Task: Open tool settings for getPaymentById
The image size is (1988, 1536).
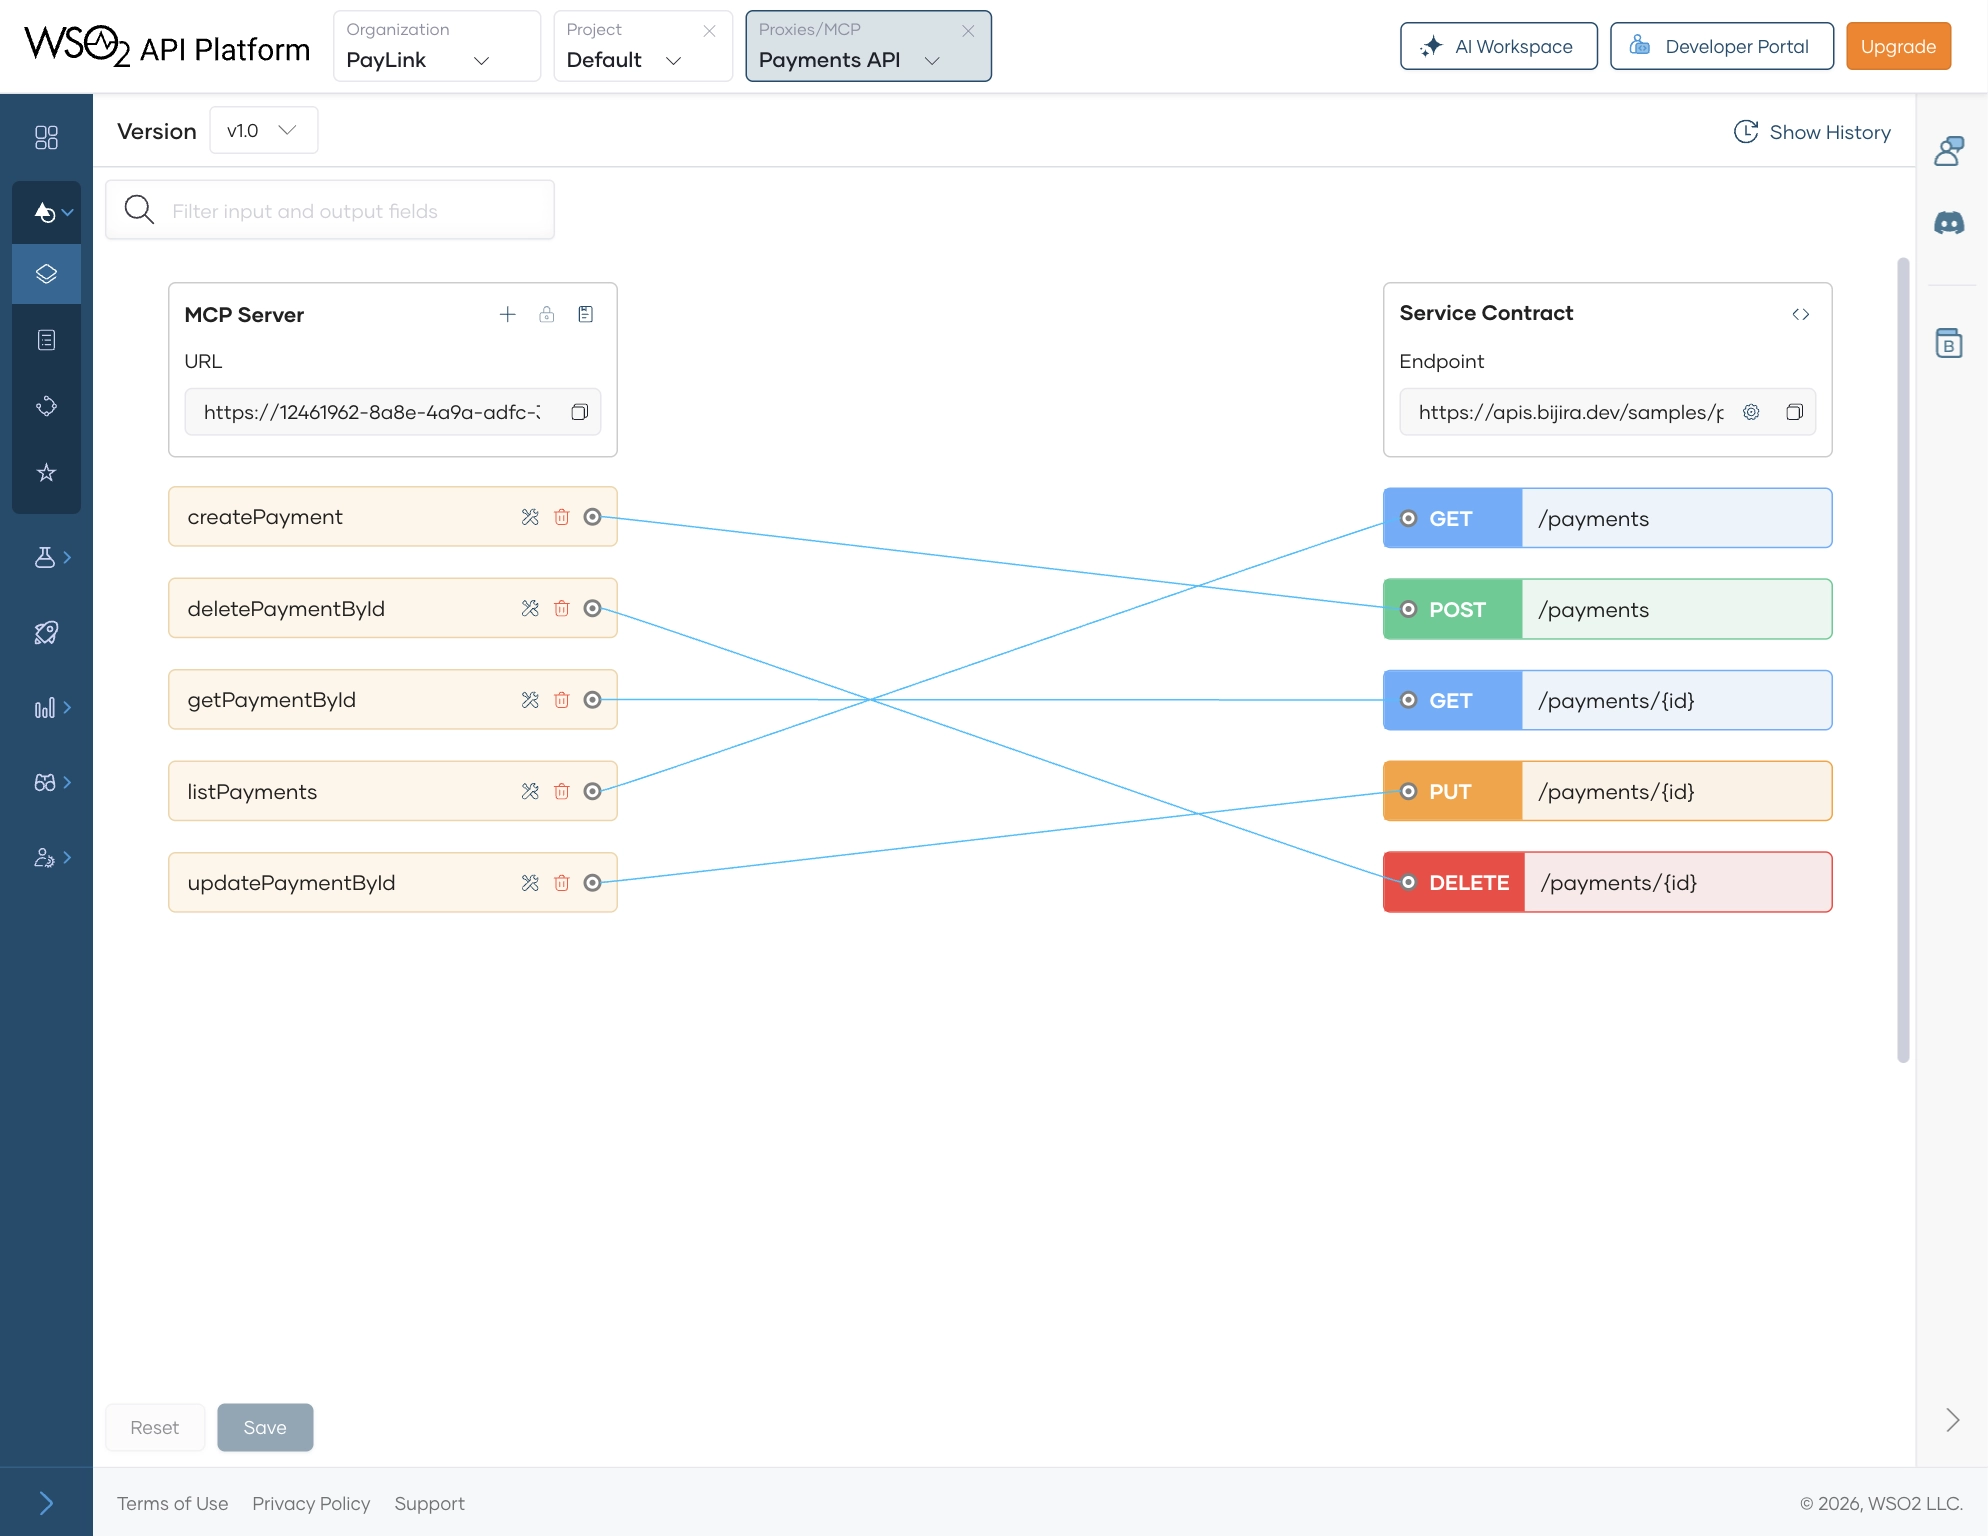Action: (x=530, y=700)
